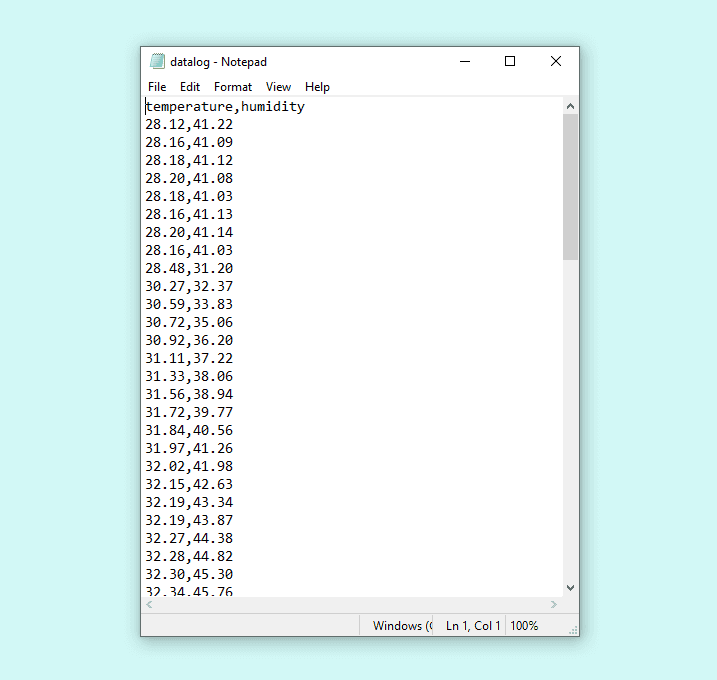Open the View menu
The height and width of the screenshot is (680, 717).
279,87
